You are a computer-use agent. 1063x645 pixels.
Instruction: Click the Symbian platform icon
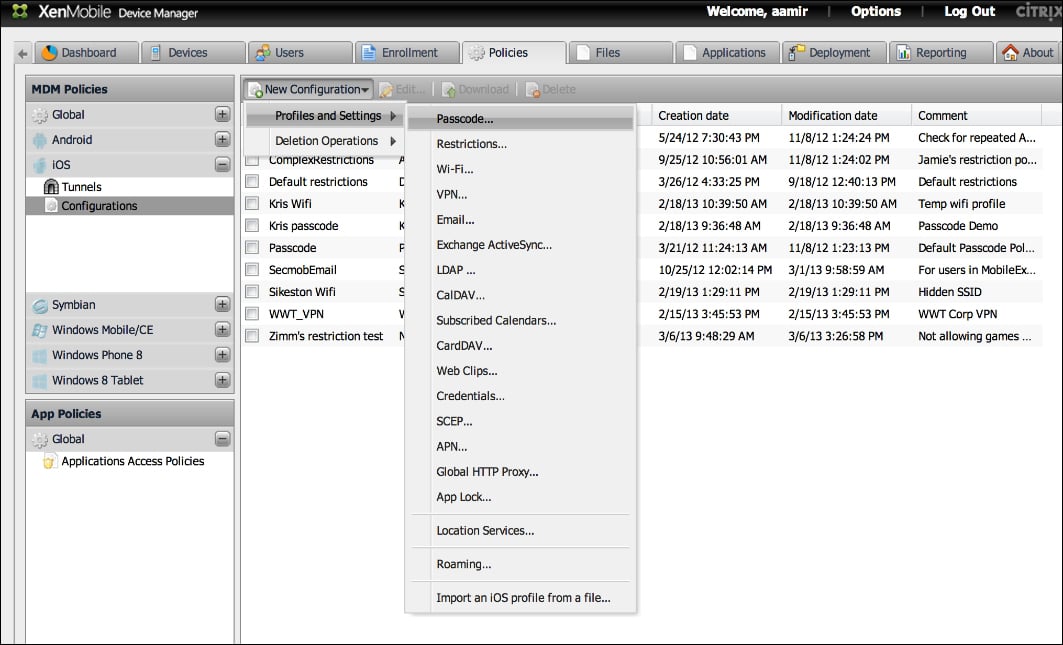click(x=40, y=305)
